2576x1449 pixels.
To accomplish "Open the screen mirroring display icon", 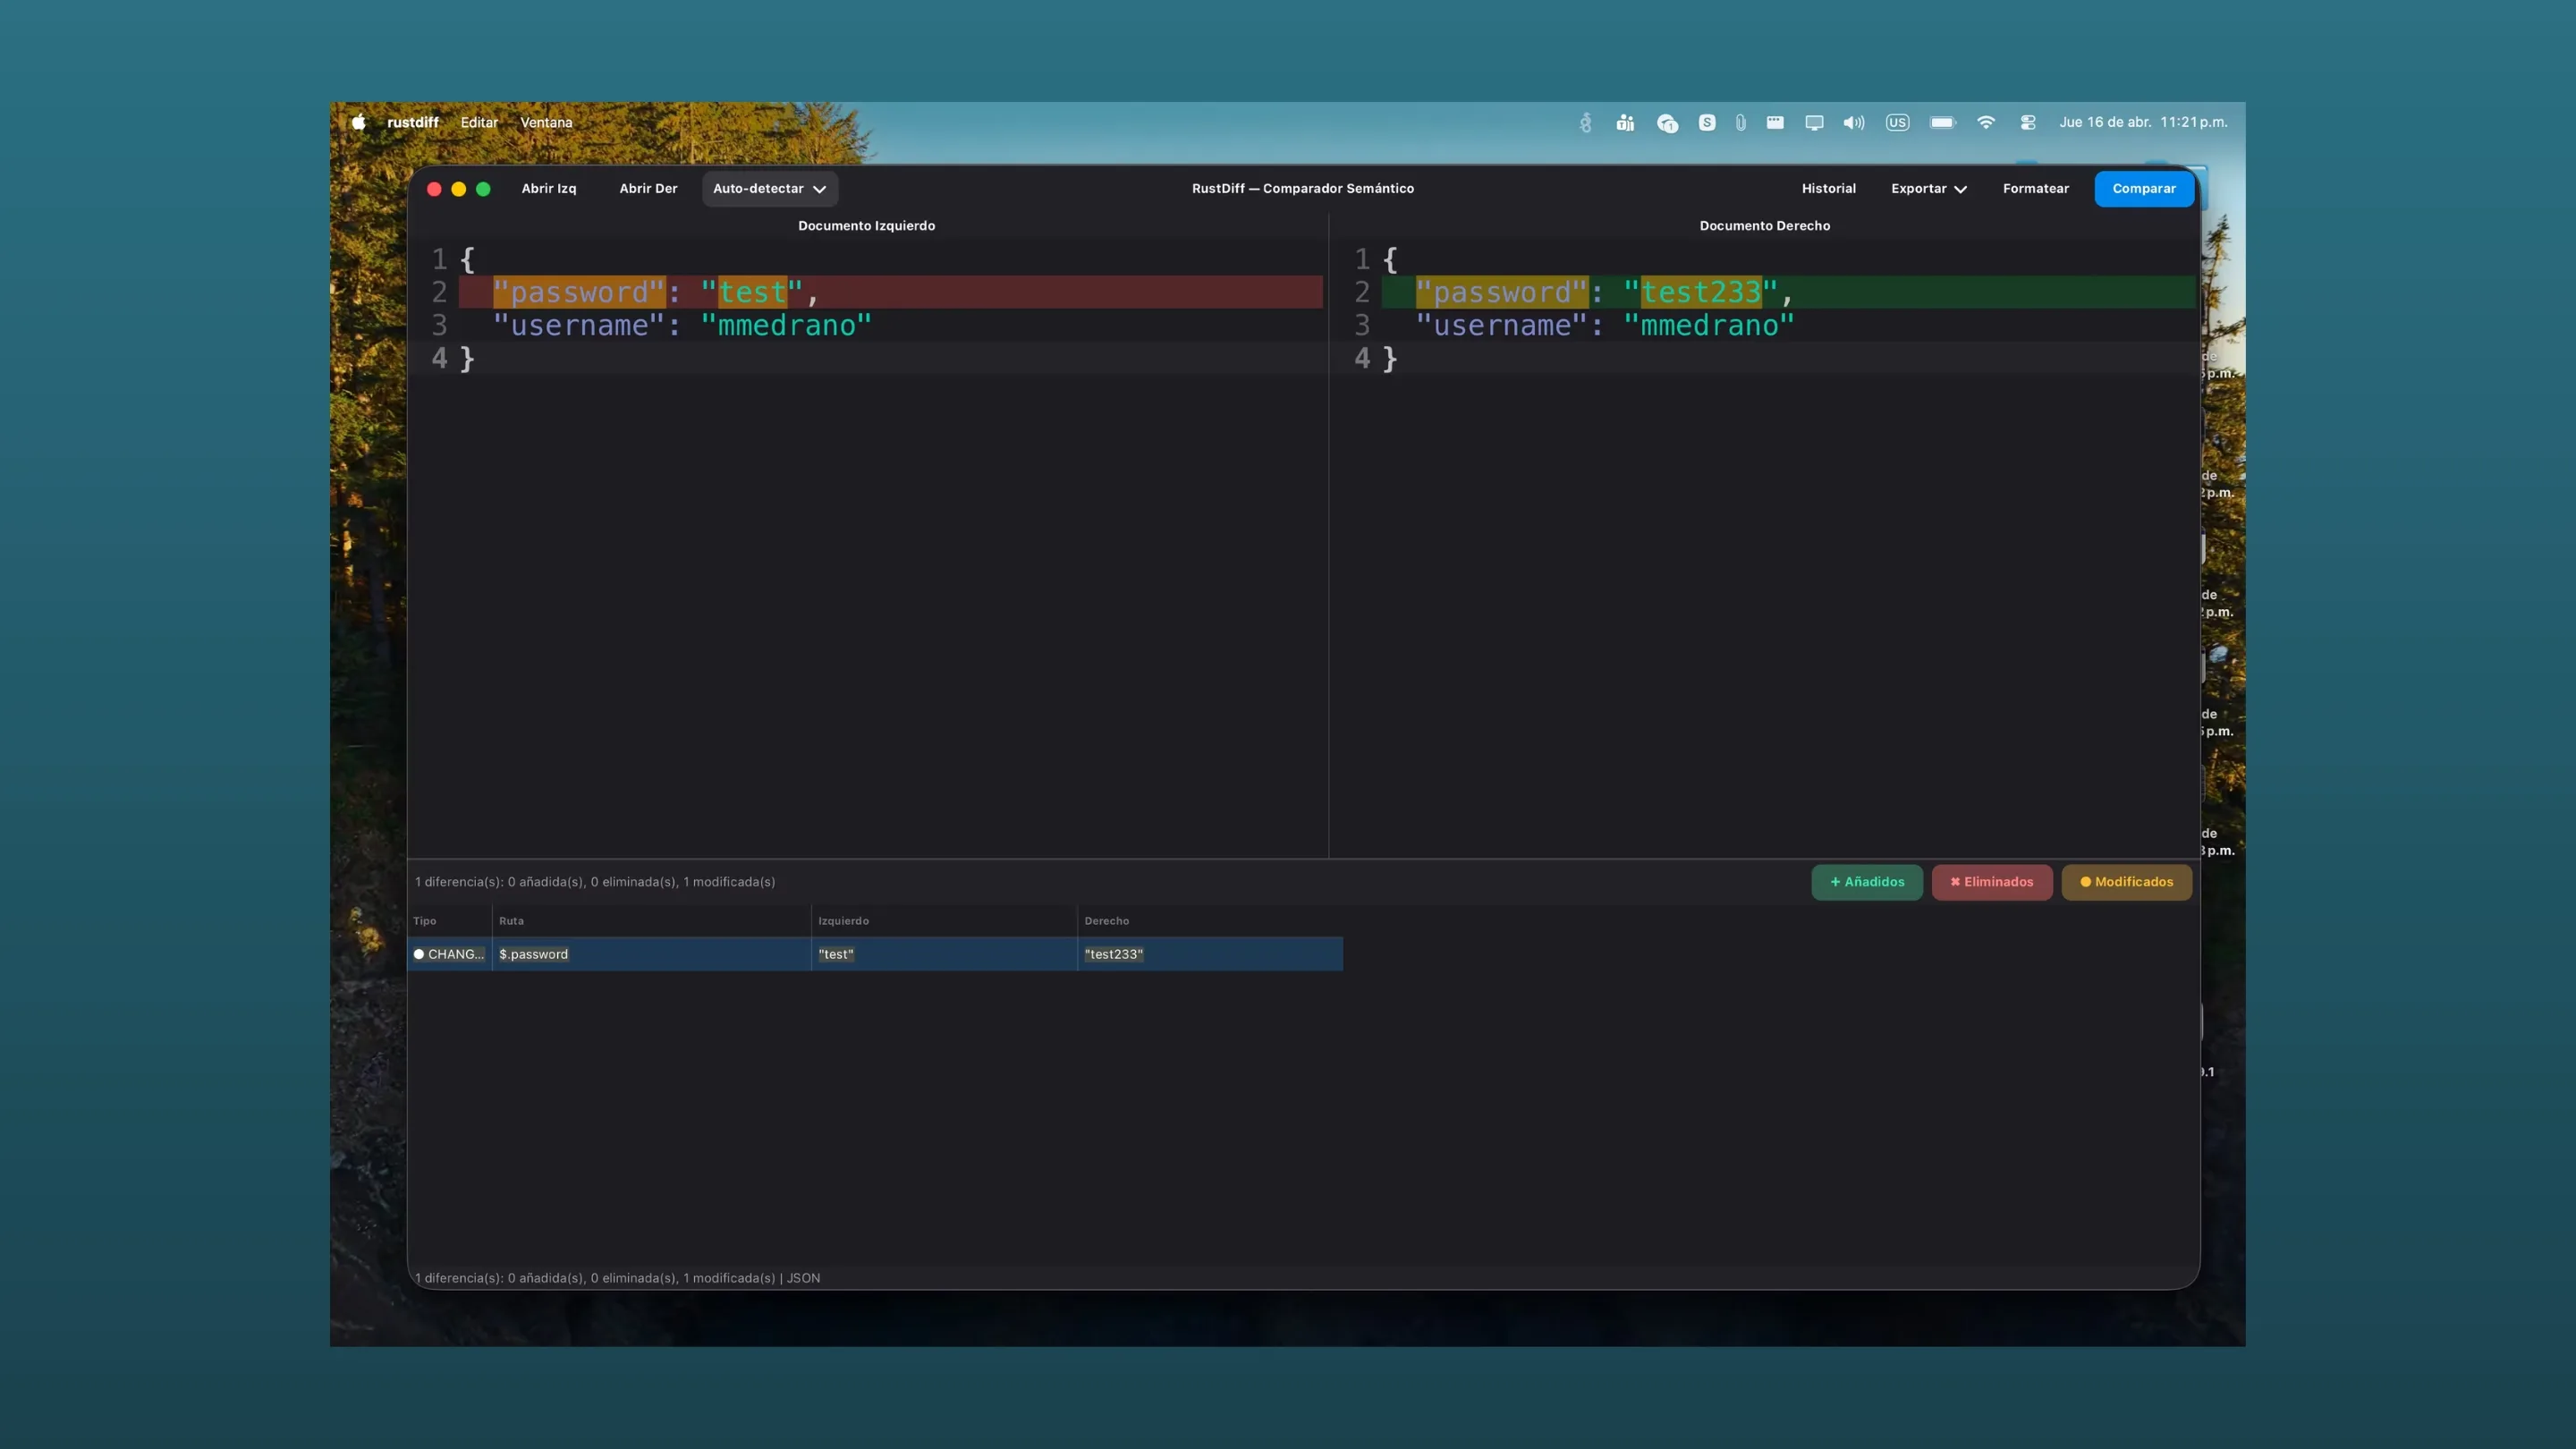I will [x=1814, y=122].
